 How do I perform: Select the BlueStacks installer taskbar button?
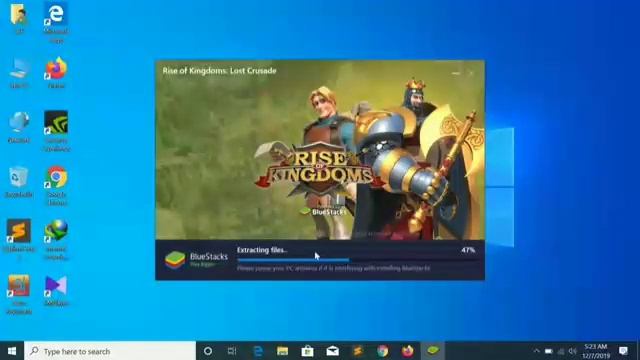pyautogui.click(x=433, y=351)
